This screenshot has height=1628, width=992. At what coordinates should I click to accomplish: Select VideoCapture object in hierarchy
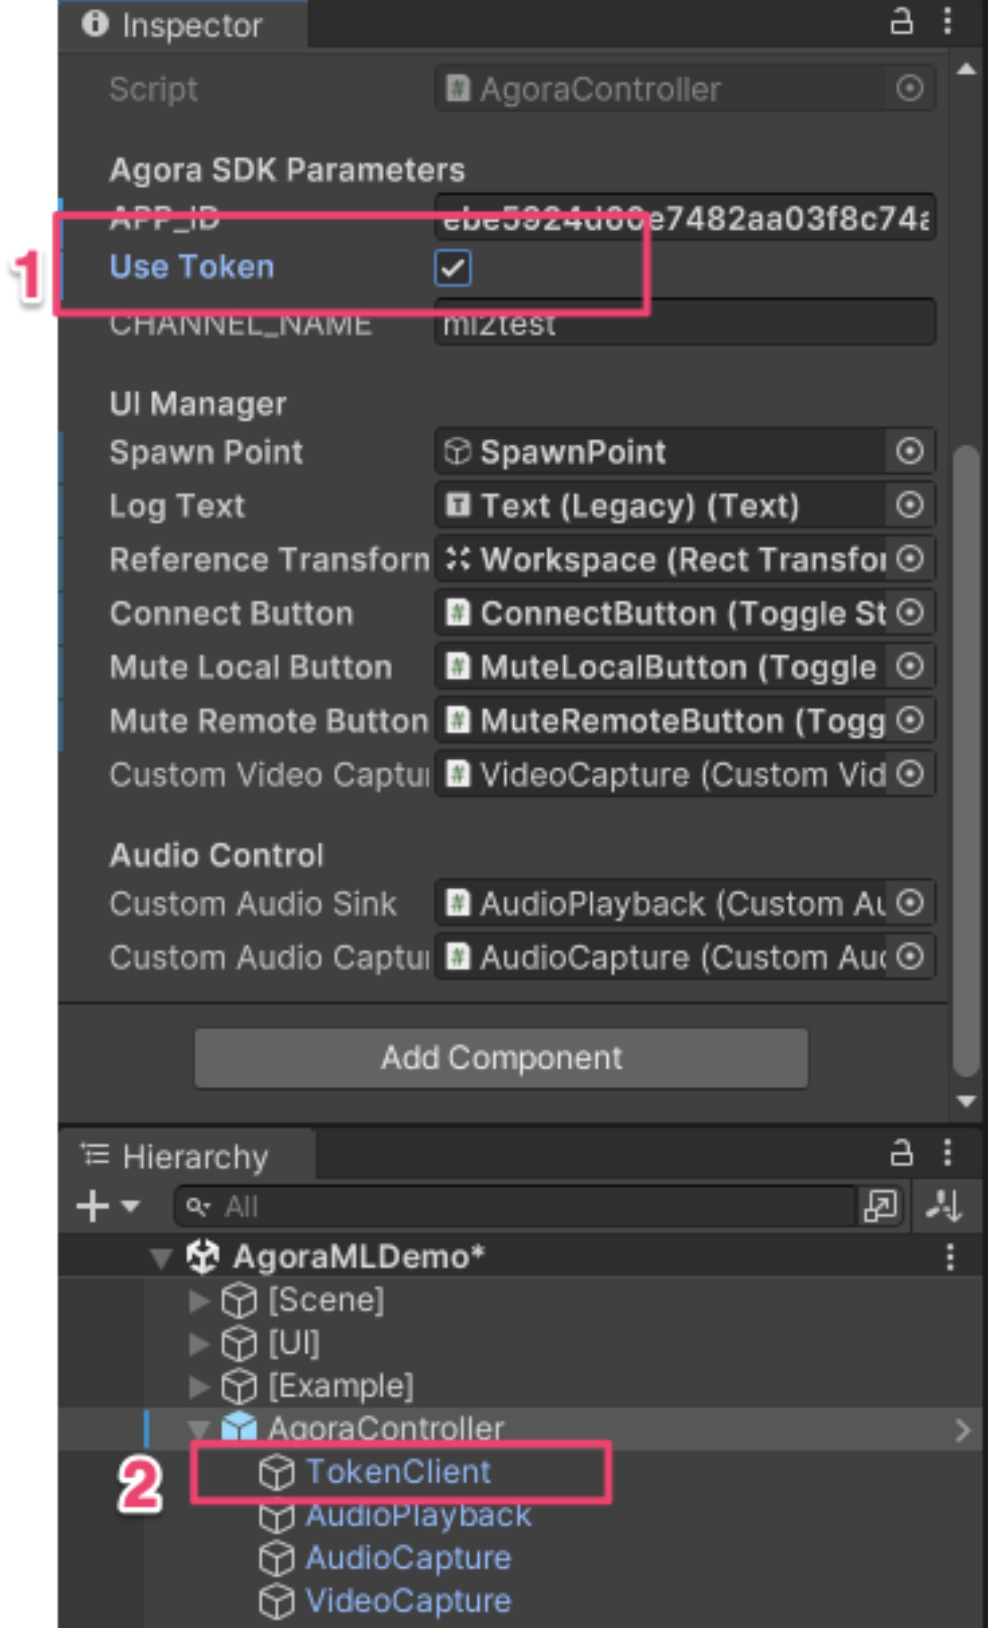tap(407, 1601)
